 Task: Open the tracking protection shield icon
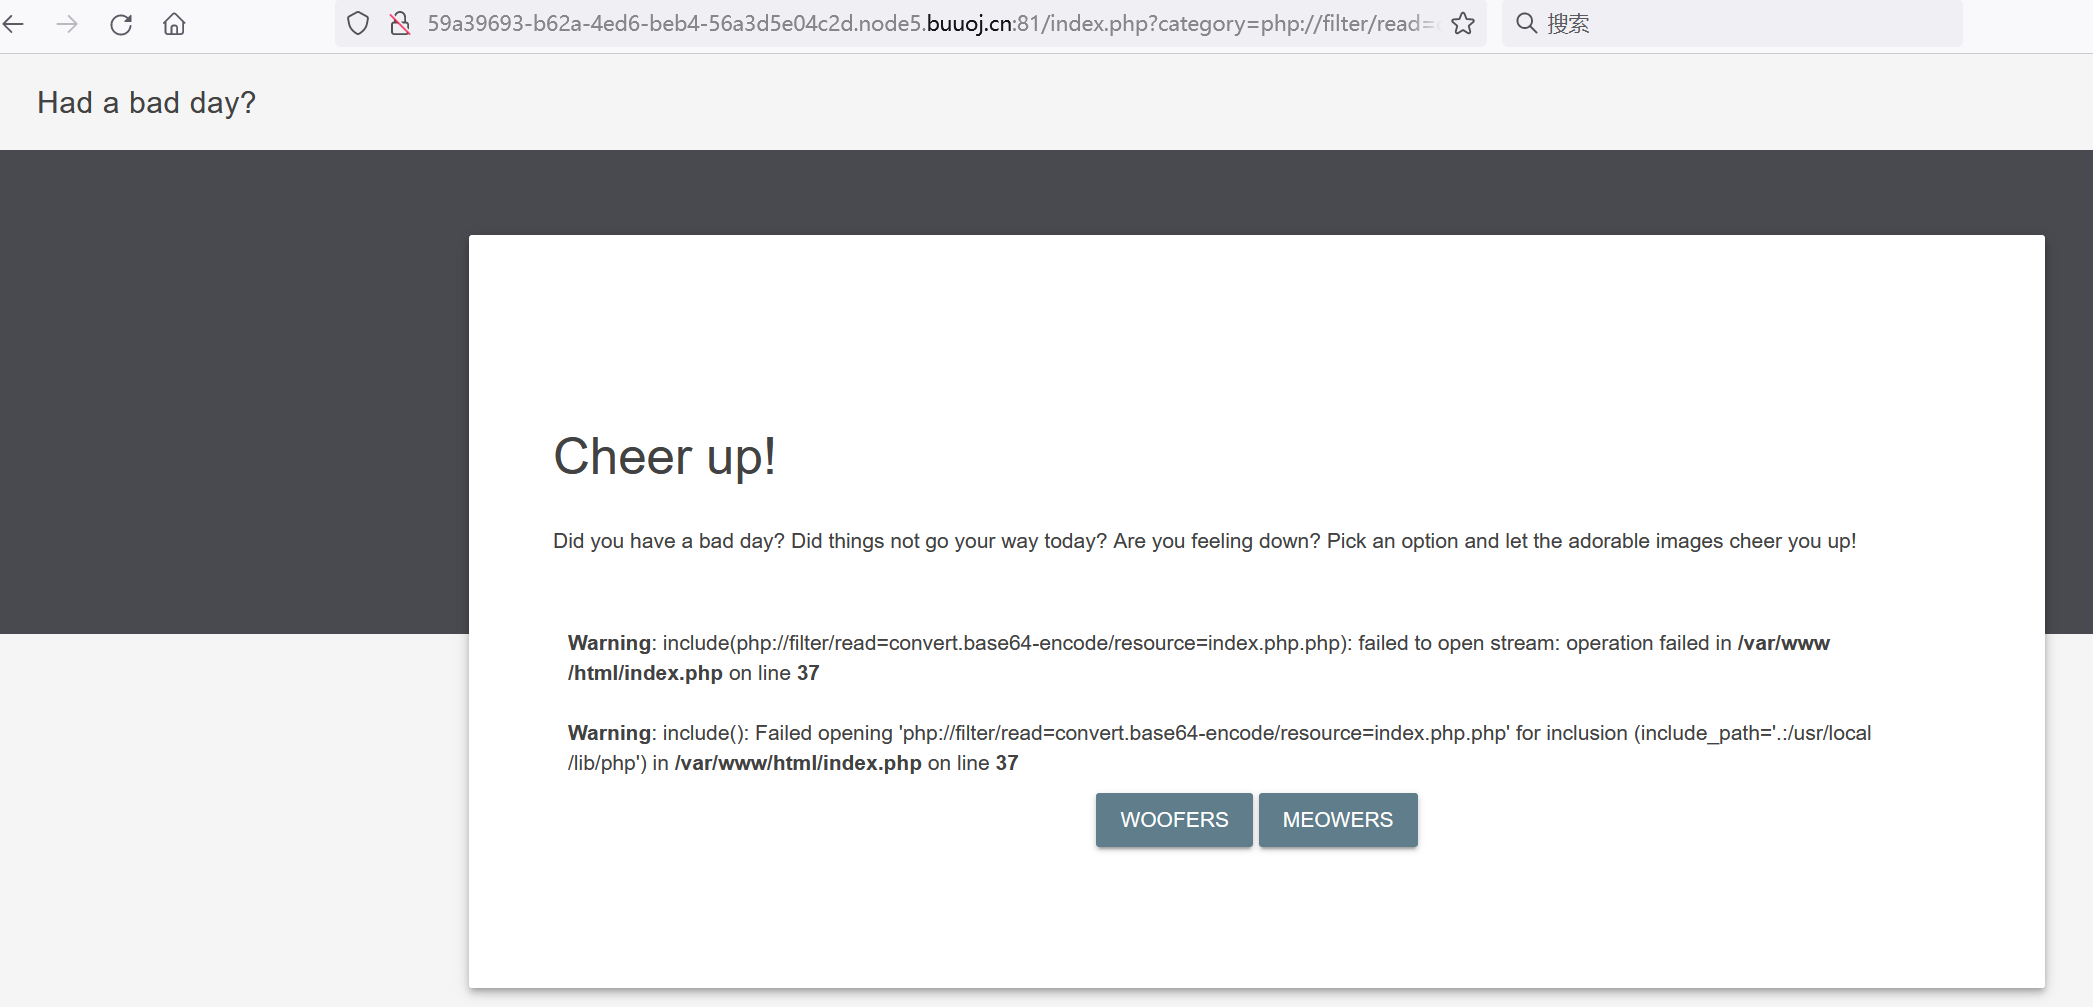pos(358,24)
